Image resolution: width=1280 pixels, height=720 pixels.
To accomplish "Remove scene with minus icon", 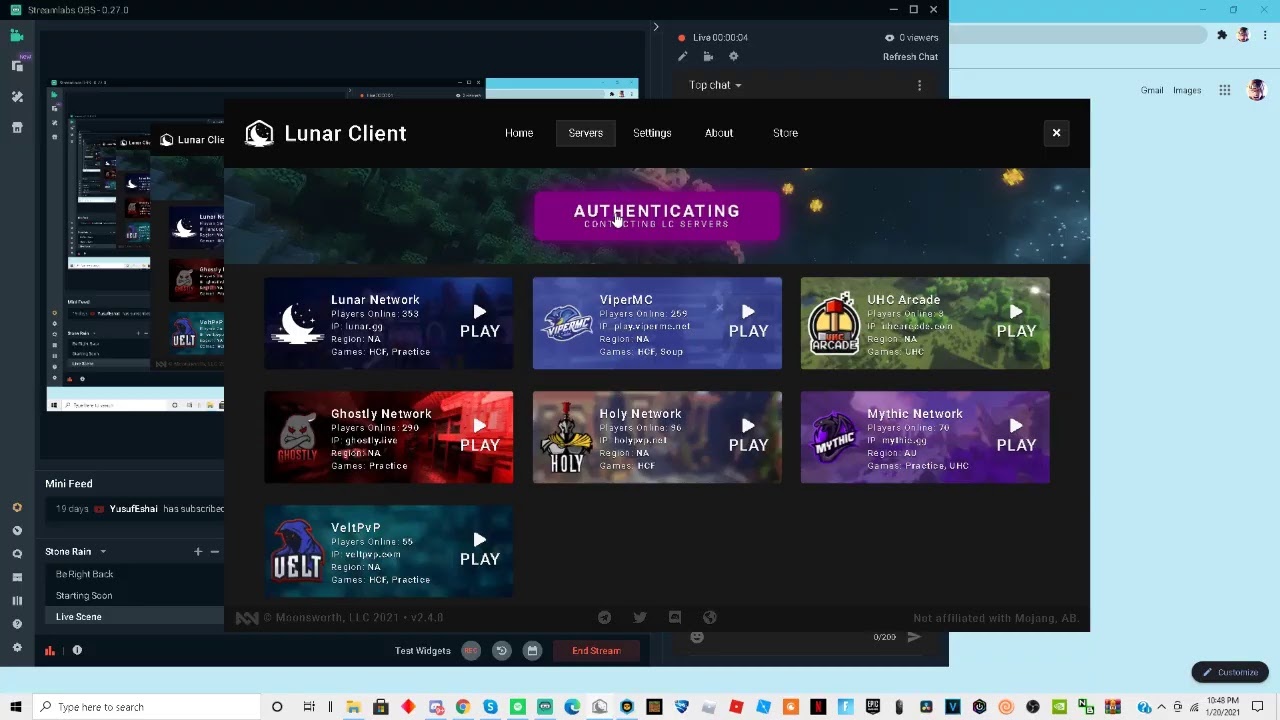I will coord(214,552).
